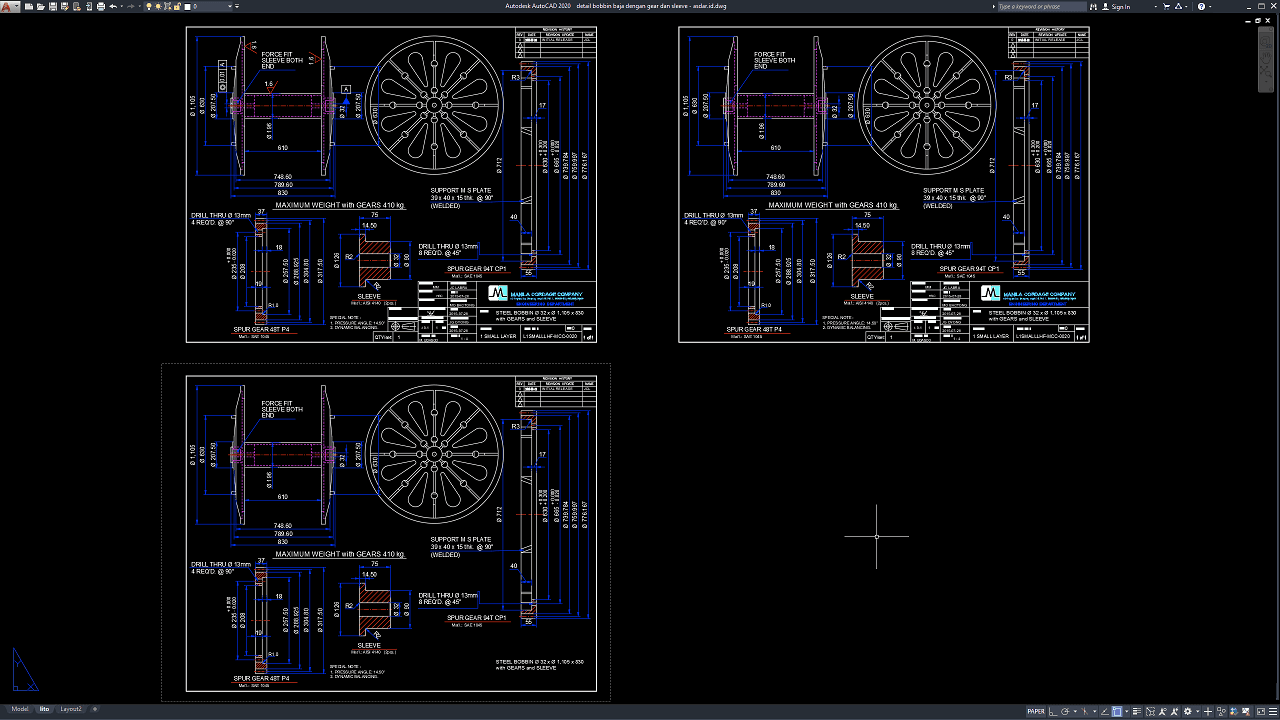Save the drawing with the floppy disk icon
The height and width of the screenshot is (720, 1280).
(x=51, y=7)
